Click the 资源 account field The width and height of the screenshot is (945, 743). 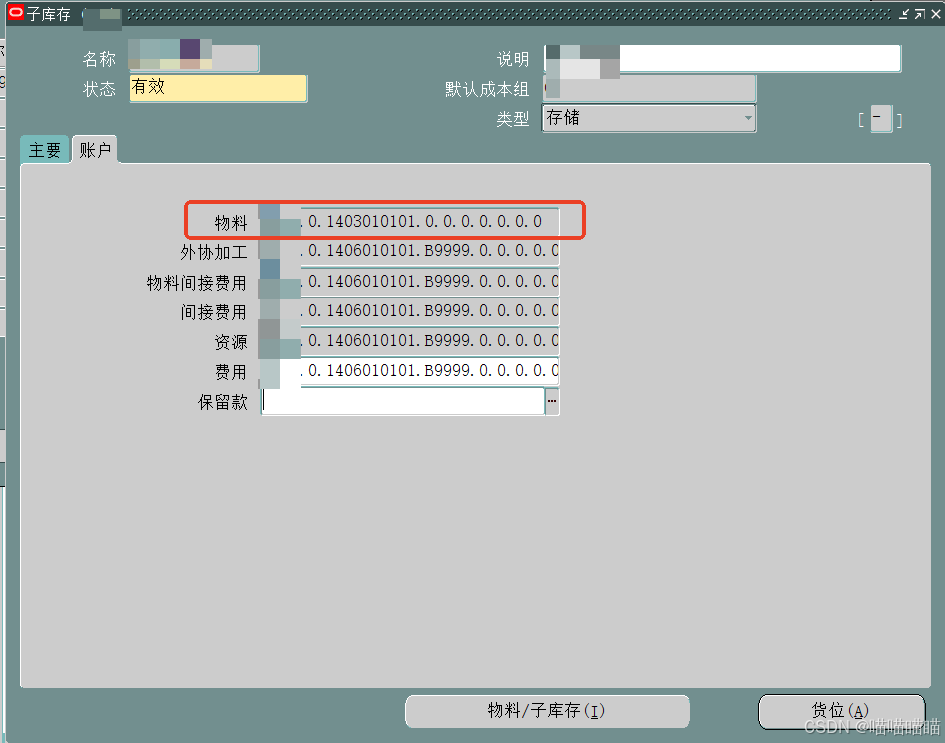point(410,340)
